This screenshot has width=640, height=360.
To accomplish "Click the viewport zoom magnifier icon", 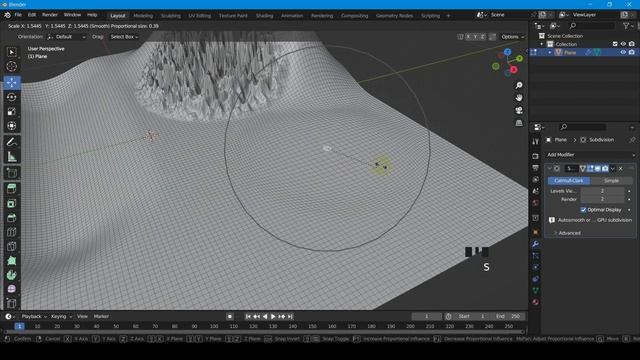I will (519, 85).
